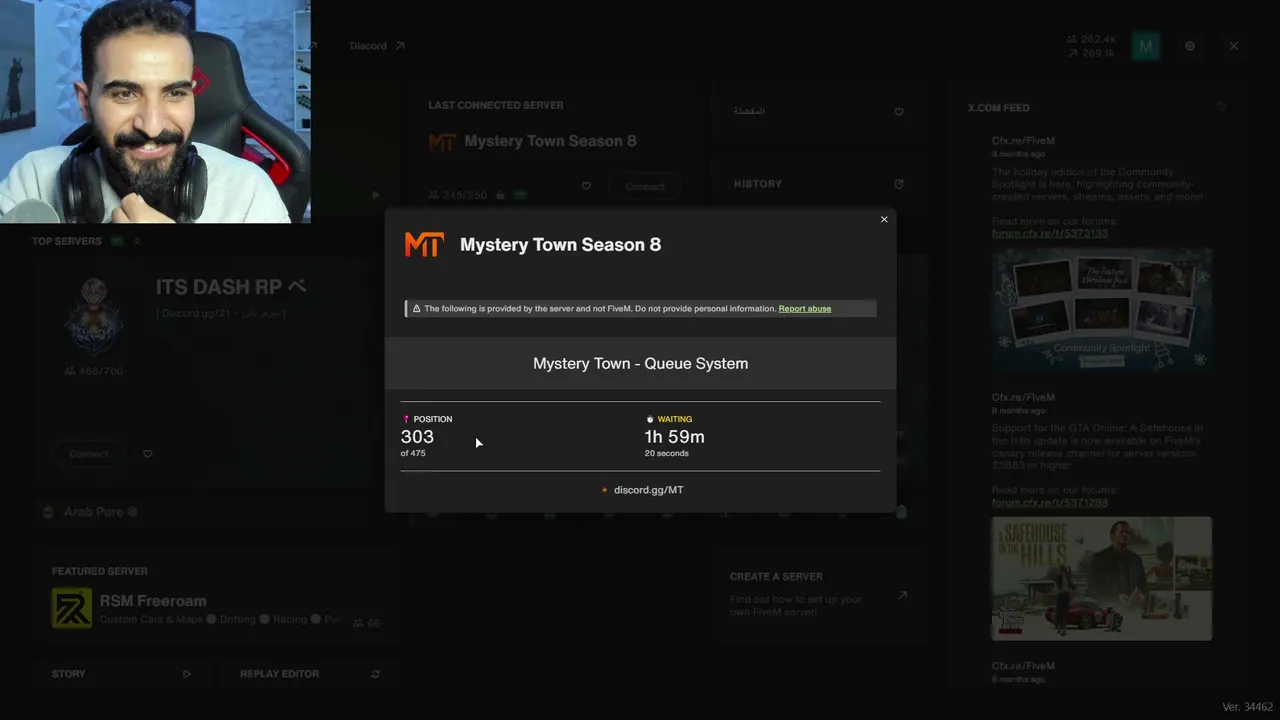Click the play arrow icon next to STORY
This screenshot has width=1280, height=720.
[x=187, y=674]
